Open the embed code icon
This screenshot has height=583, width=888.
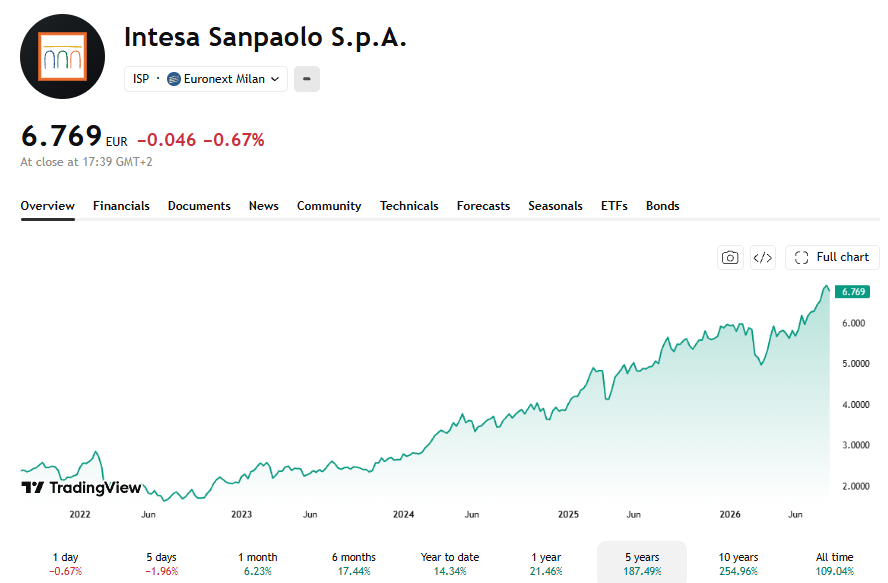763,258
